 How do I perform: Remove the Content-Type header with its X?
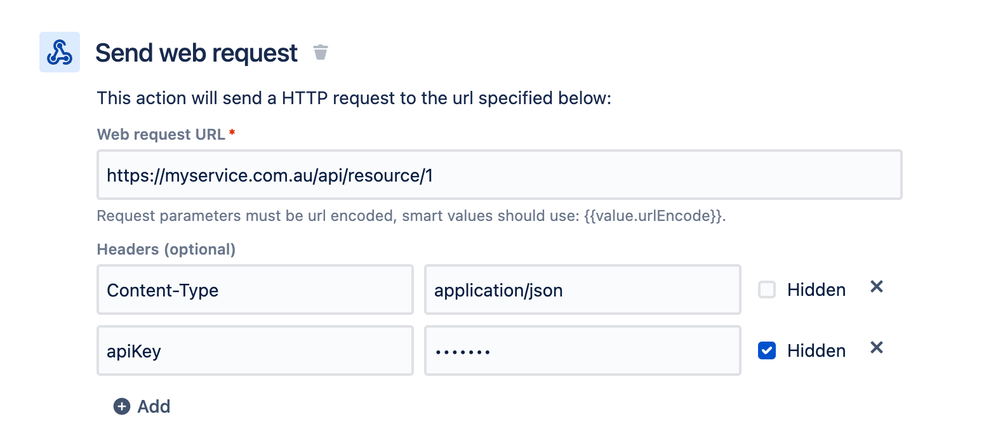point(876,287)
